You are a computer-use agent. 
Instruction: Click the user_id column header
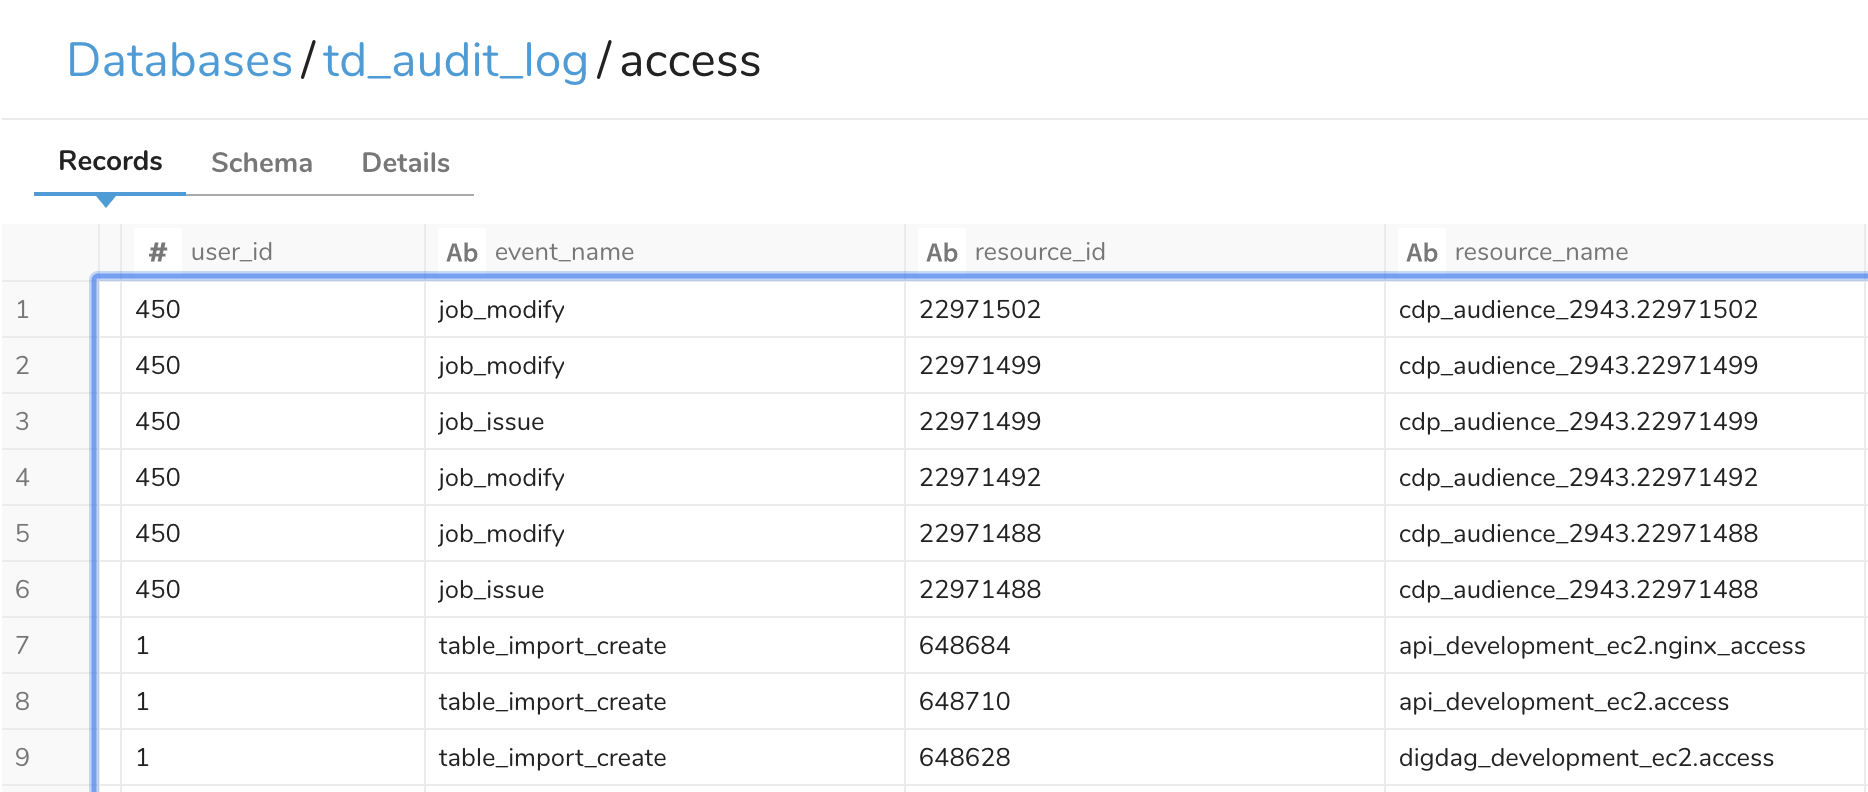pyautogui.click(x=231, y=252)
